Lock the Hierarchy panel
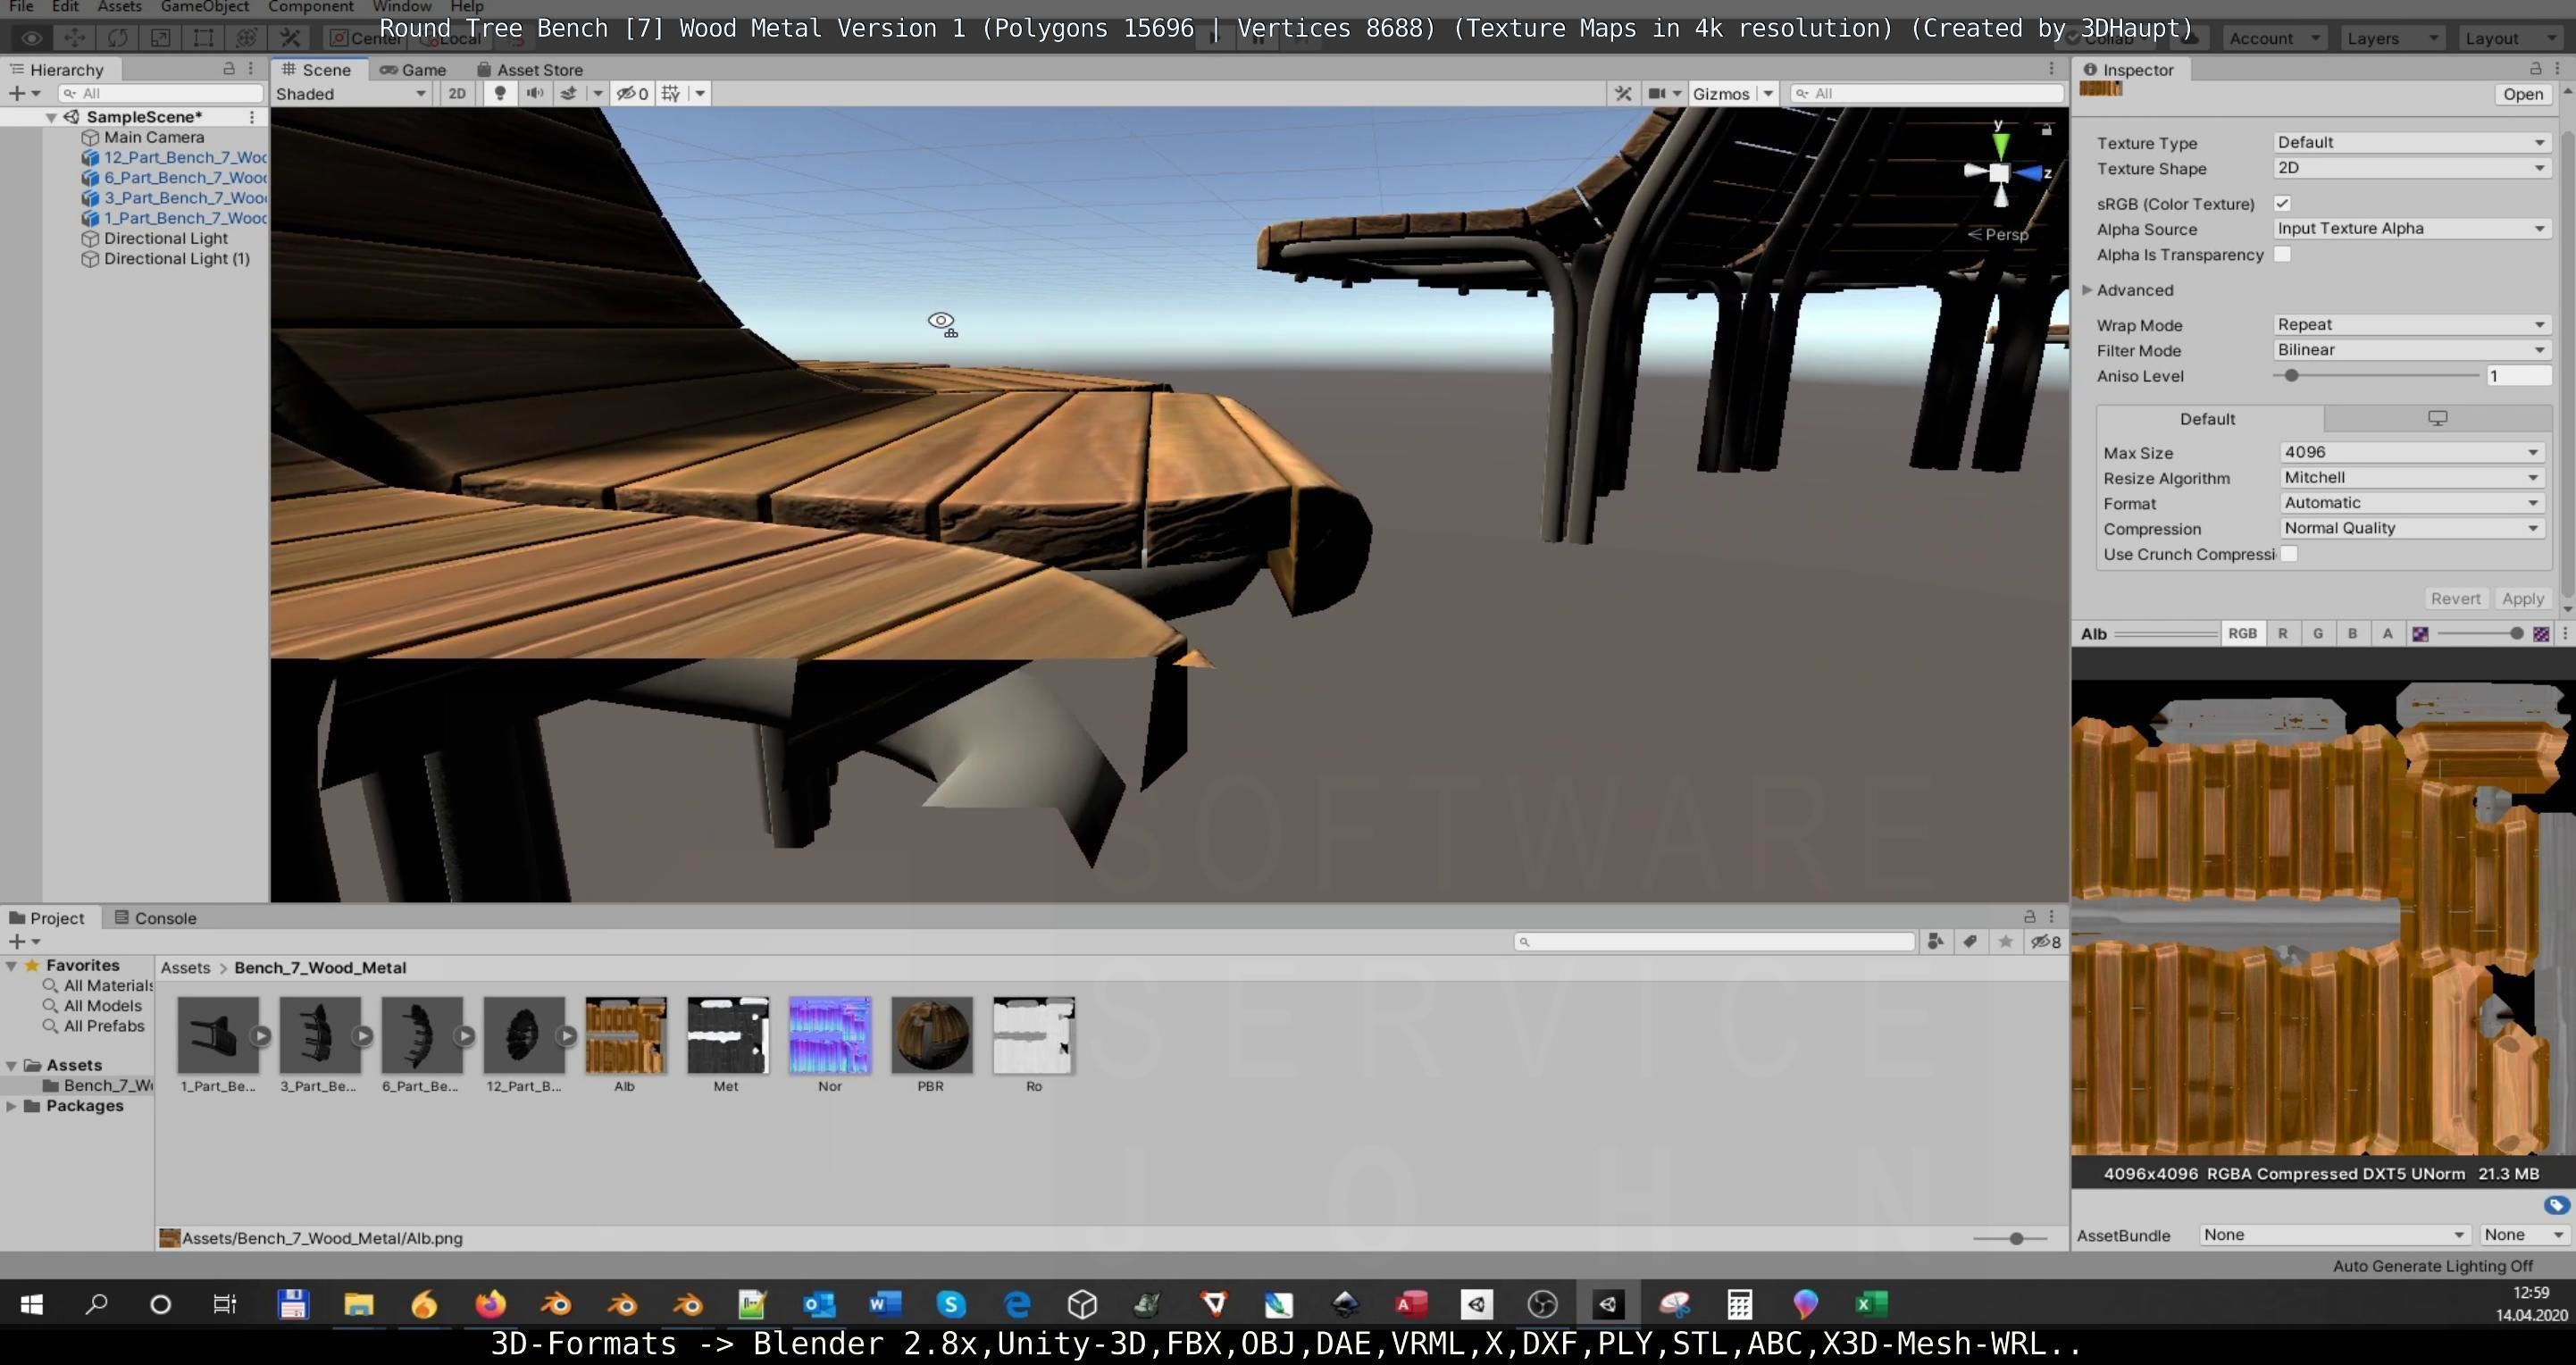2576x1365 pixels. 228,68
